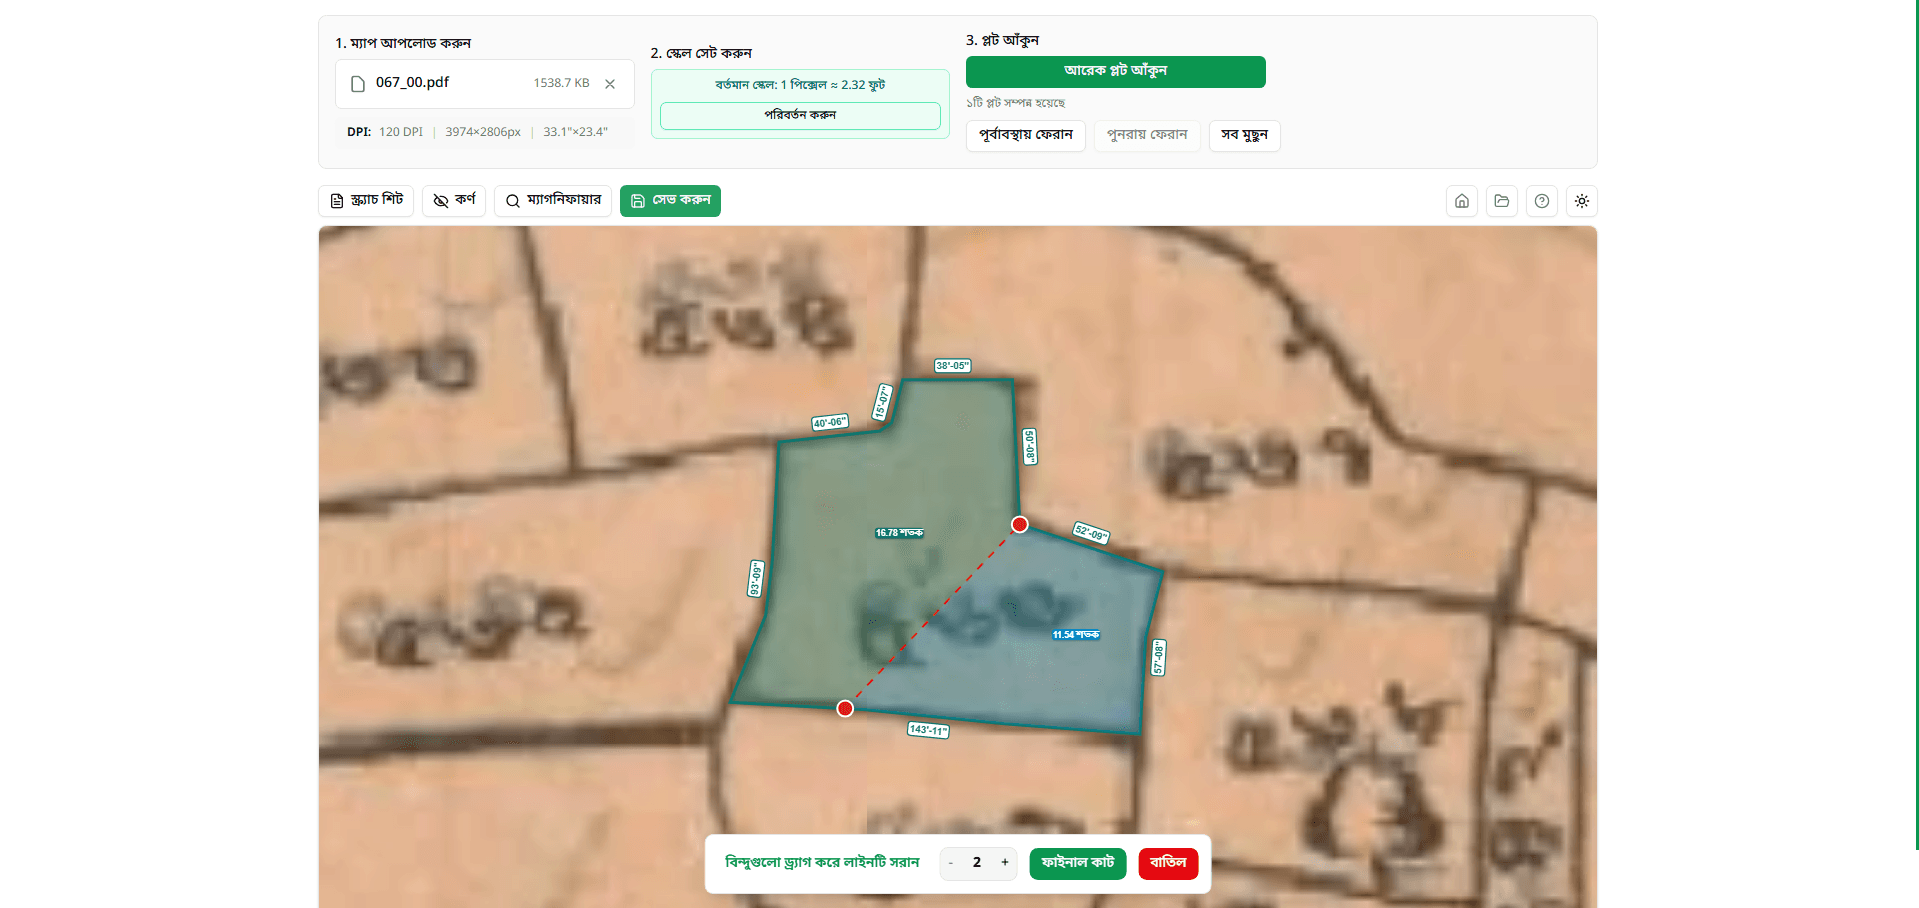Click পুনরায় ফেরান redo button
This screenshot has width=1919, height=908.
[1147, 135]
